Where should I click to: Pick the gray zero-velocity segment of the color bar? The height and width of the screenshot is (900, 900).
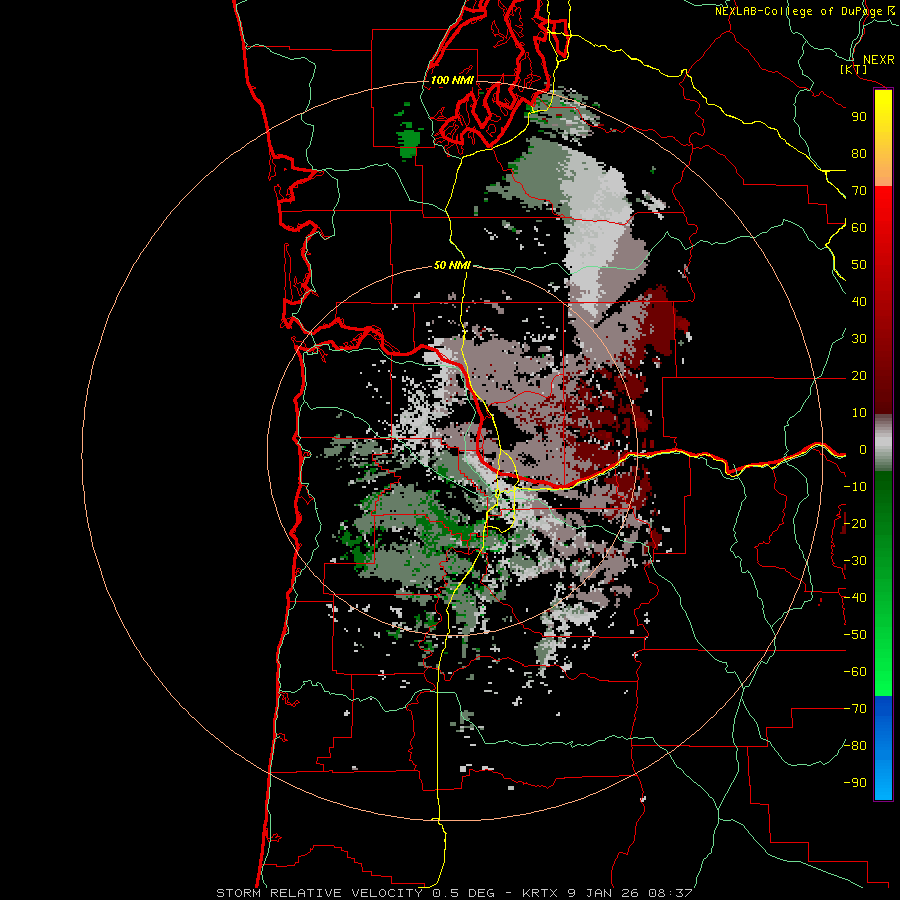[x=883, y=443]
